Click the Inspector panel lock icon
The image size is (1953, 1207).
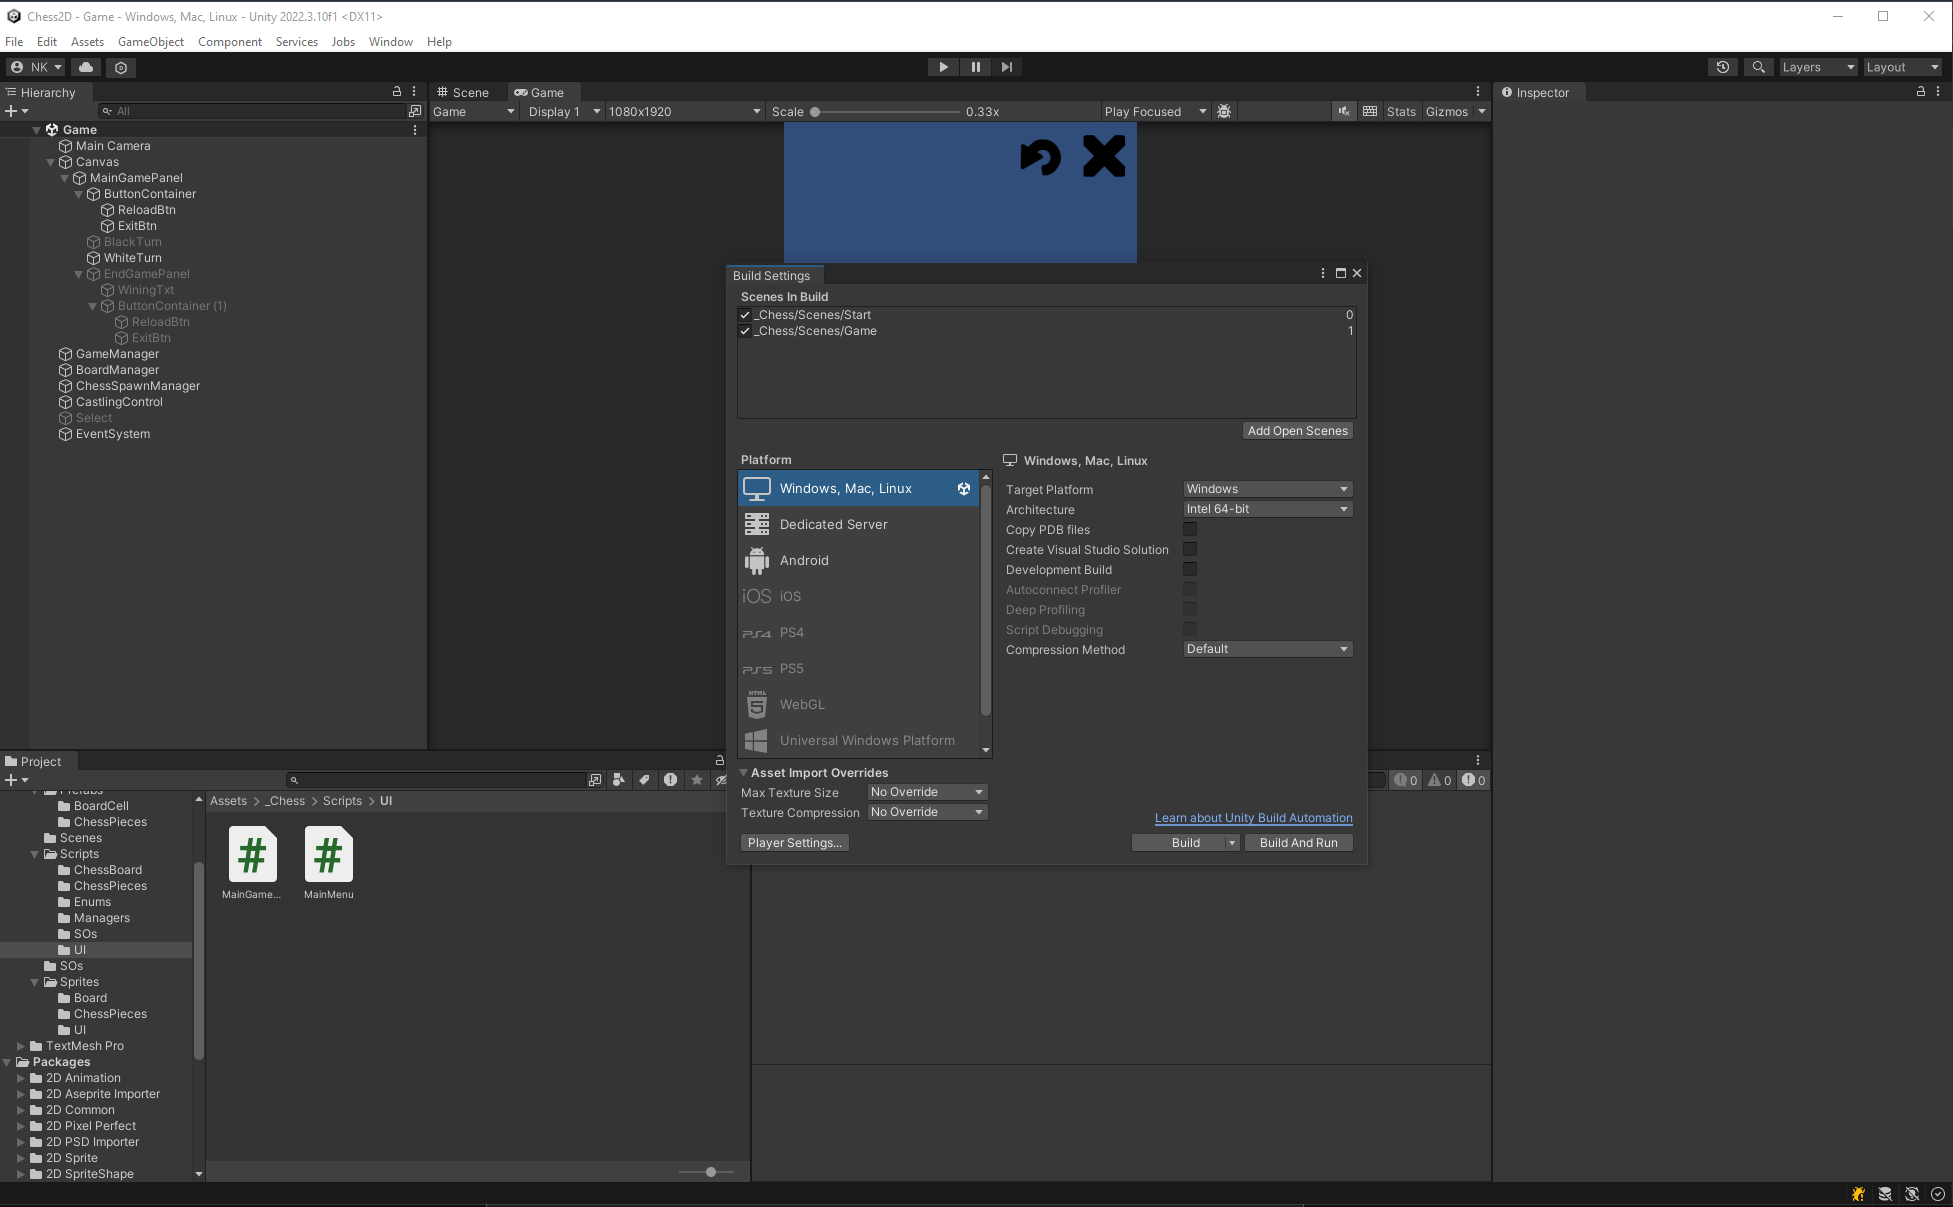pos(1920,91)
